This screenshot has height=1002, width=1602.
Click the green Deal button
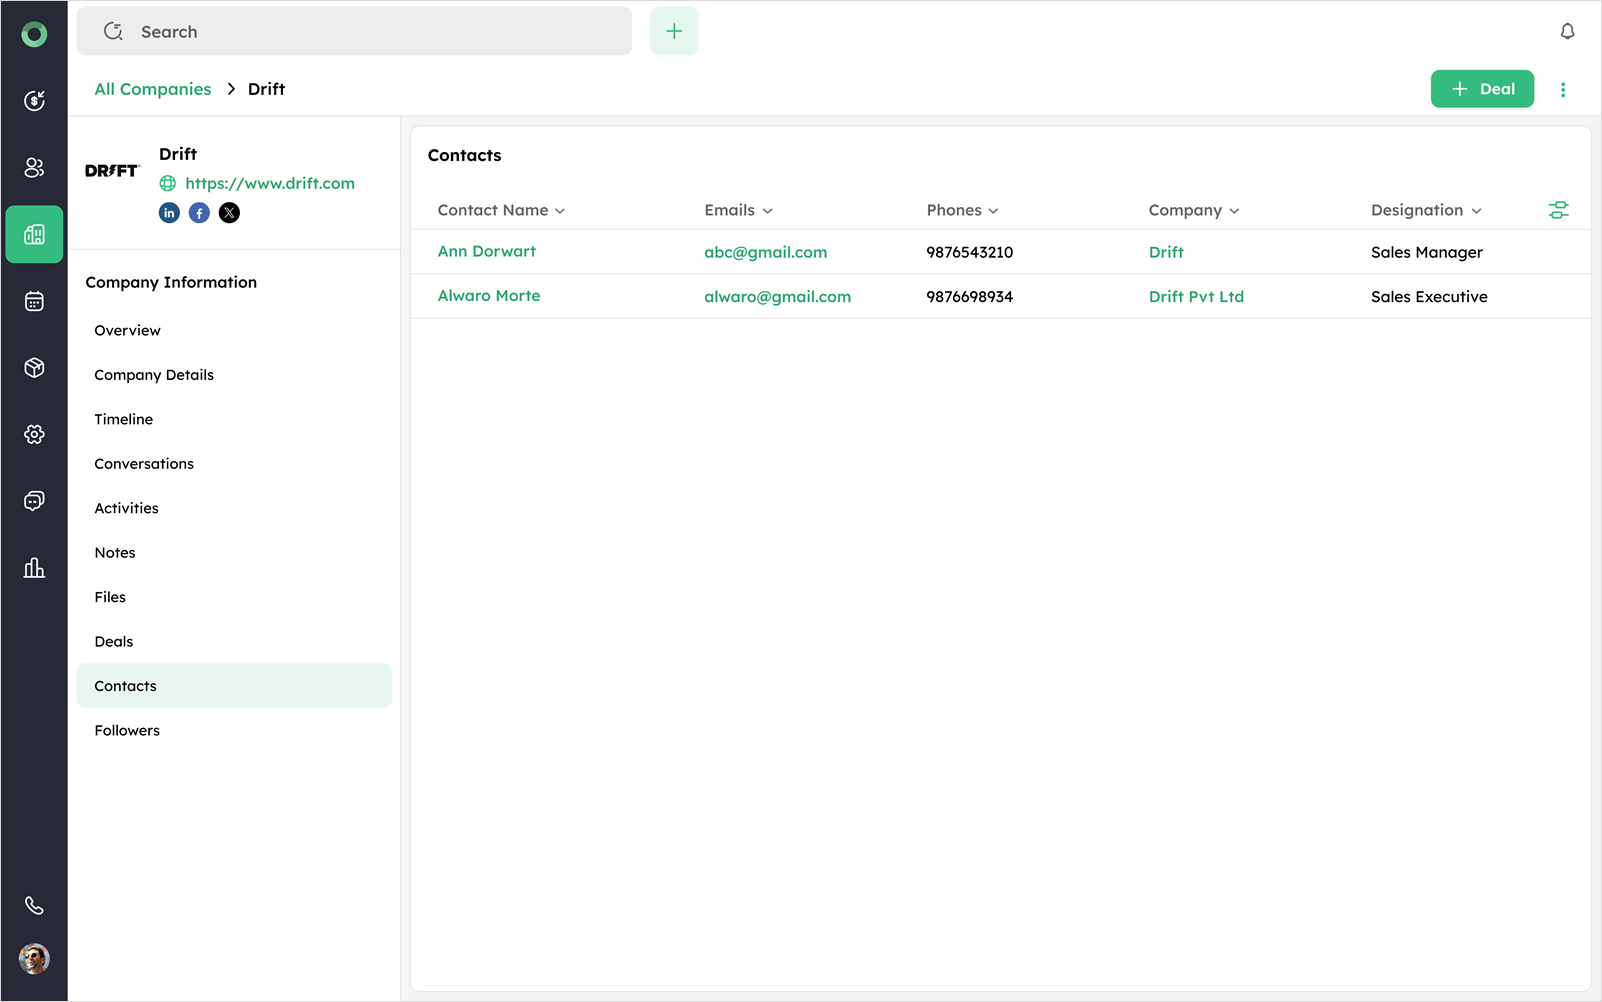tap(1482, 89)
